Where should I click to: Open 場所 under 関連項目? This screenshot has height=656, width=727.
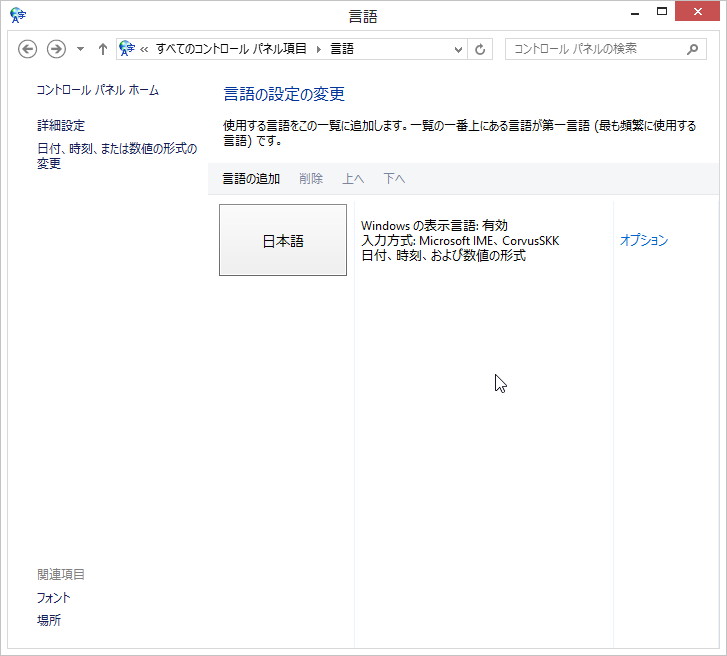[49, 620]
